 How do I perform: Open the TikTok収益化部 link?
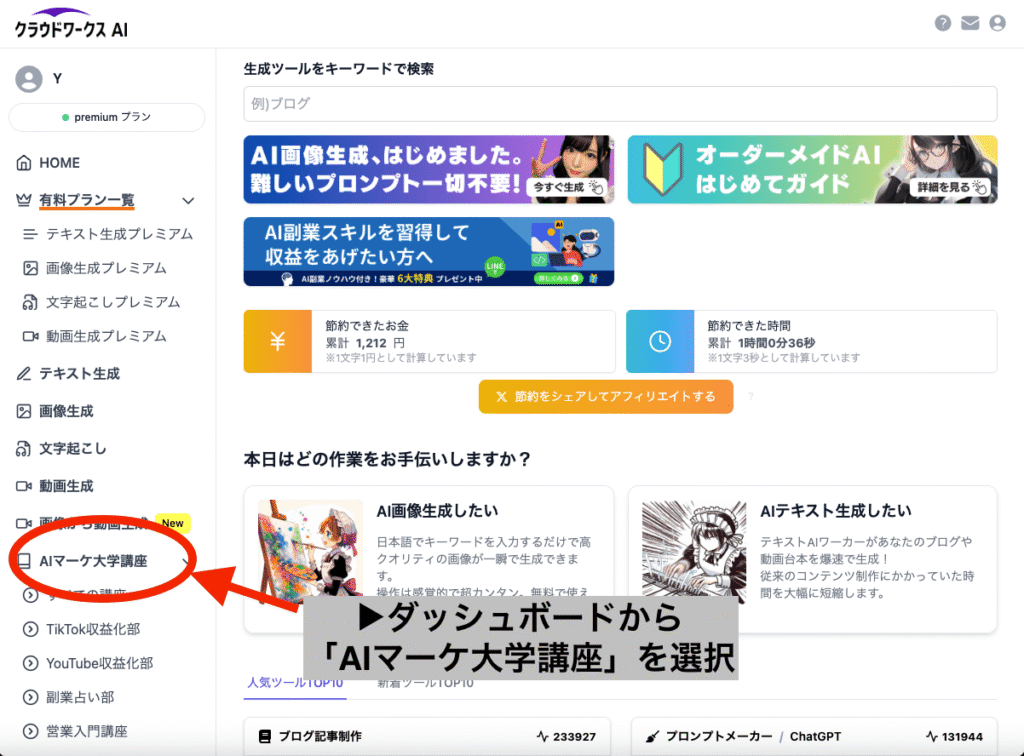[93, 629]
